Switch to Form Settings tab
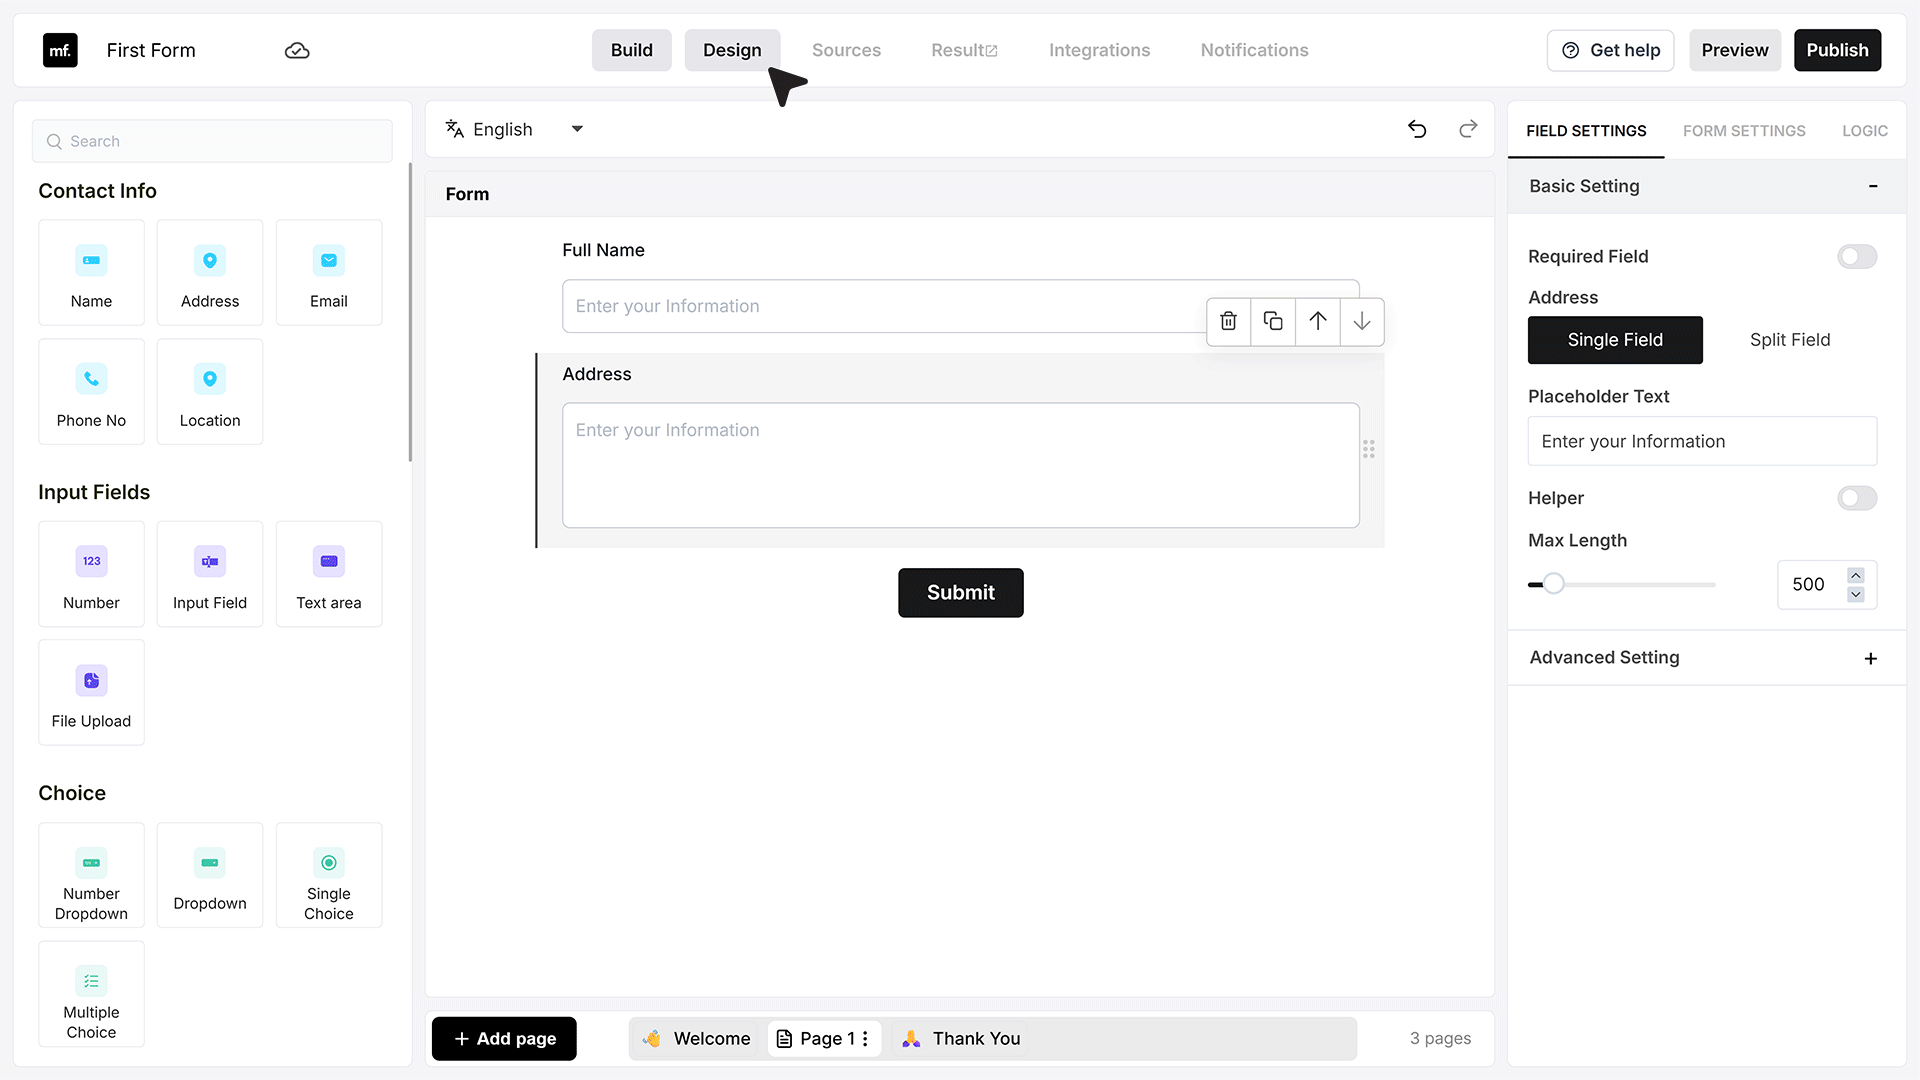This screenshot has height=1080, width=1920. point(1744,131)
